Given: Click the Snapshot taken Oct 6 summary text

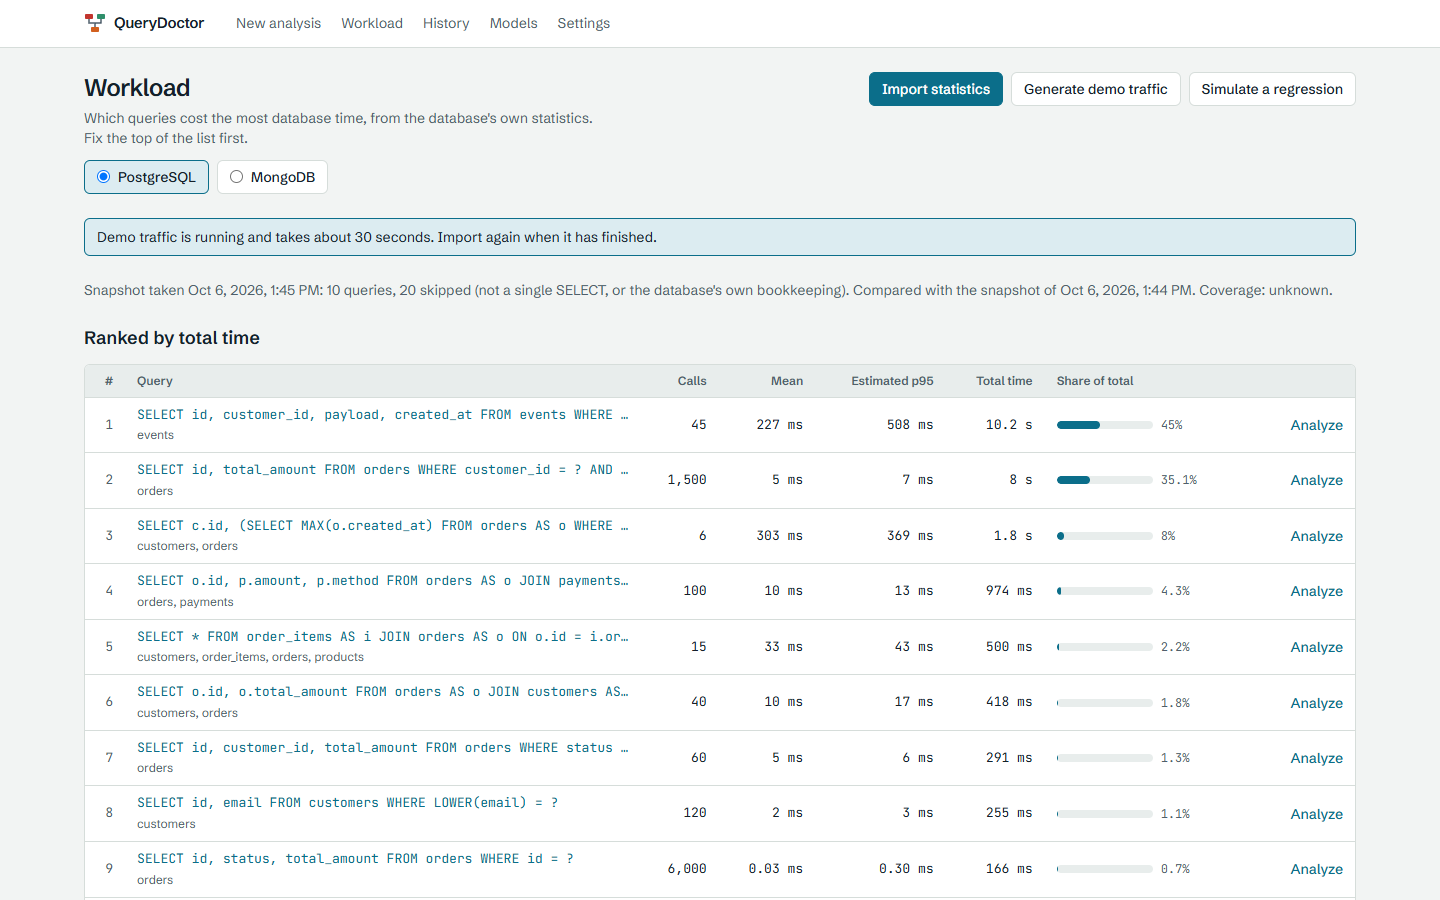Looking at the screenshot, I should pyautogui.click(x=708, y=290).
